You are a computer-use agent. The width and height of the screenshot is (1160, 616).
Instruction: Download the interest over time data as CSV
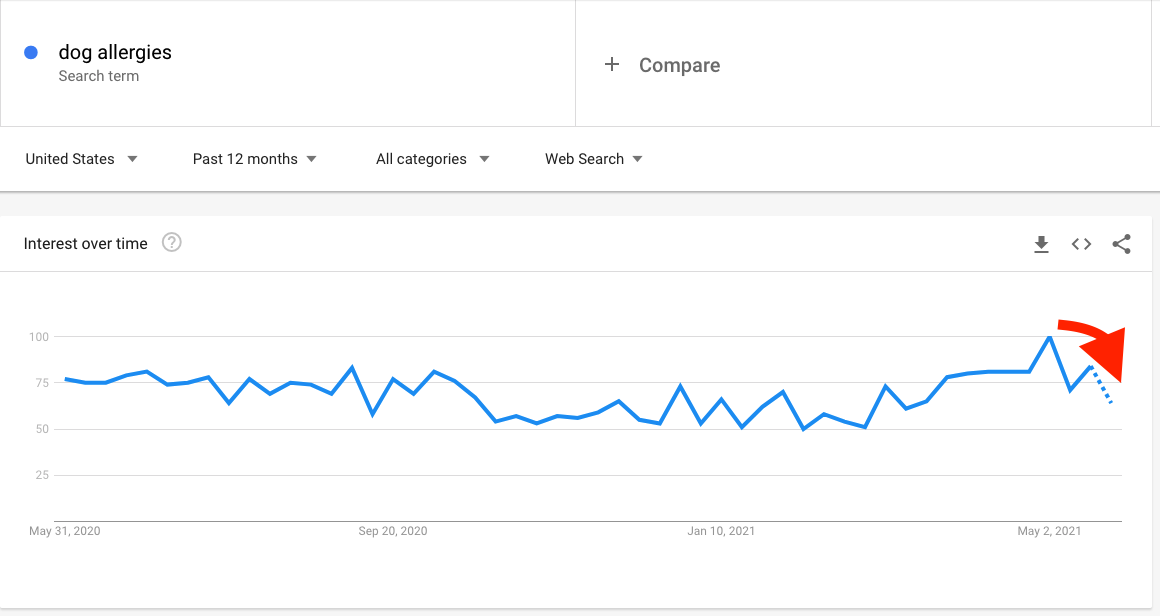pos(1041,244)
